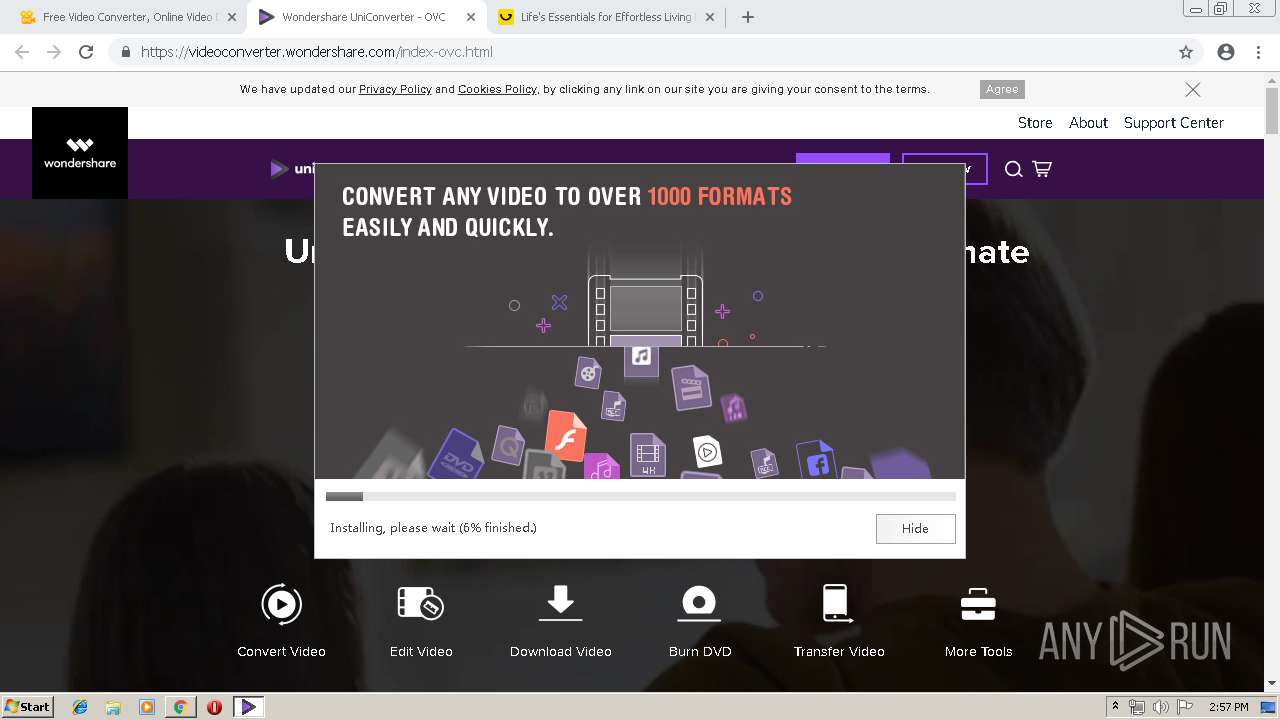
Task: Click the Download Video arrow icon
Action: pos(560,603)
